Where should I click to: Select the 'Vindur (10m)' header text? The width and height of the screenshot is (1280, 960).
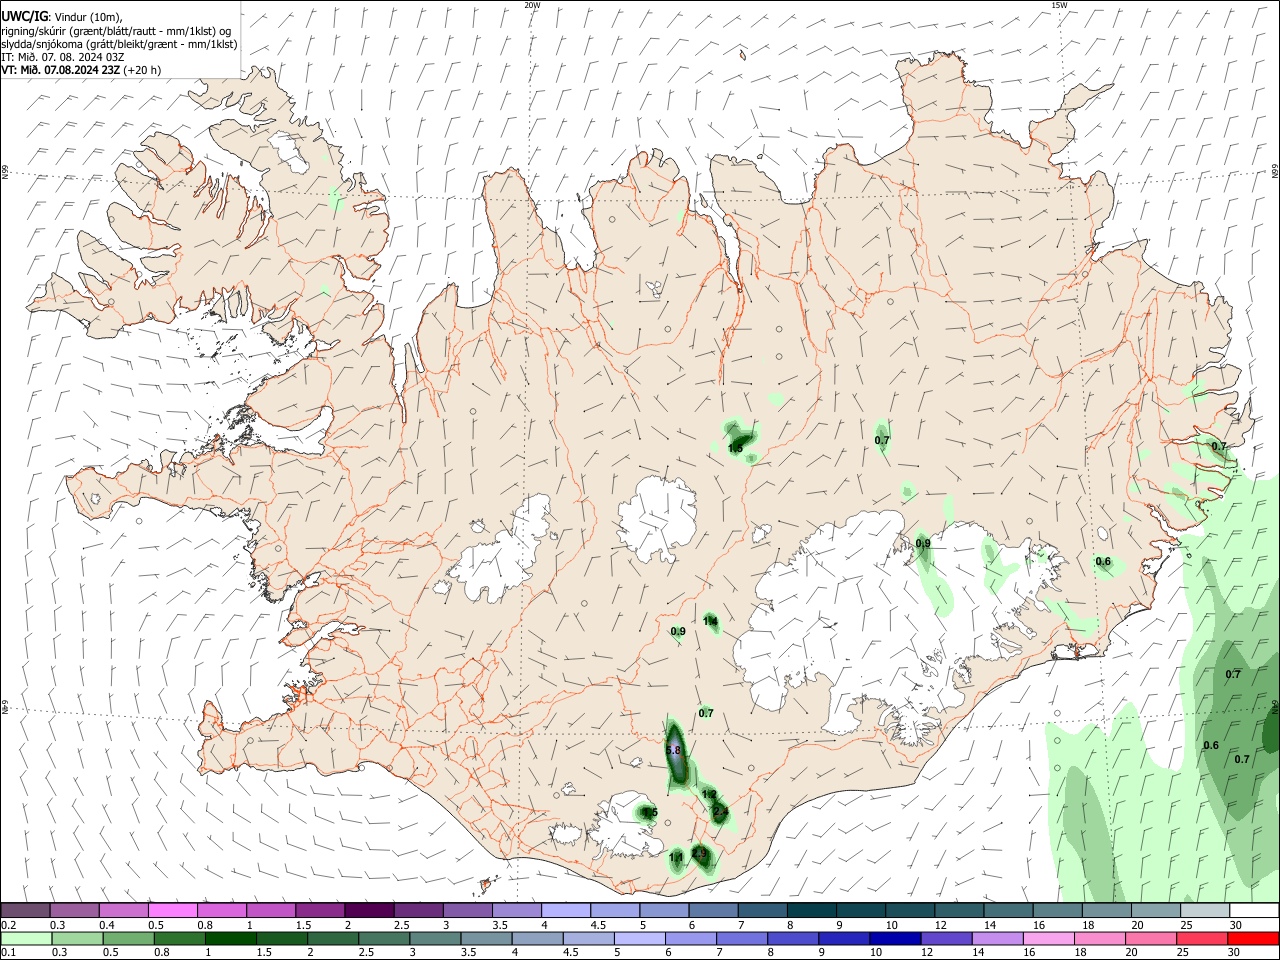[x=86, y=17]
